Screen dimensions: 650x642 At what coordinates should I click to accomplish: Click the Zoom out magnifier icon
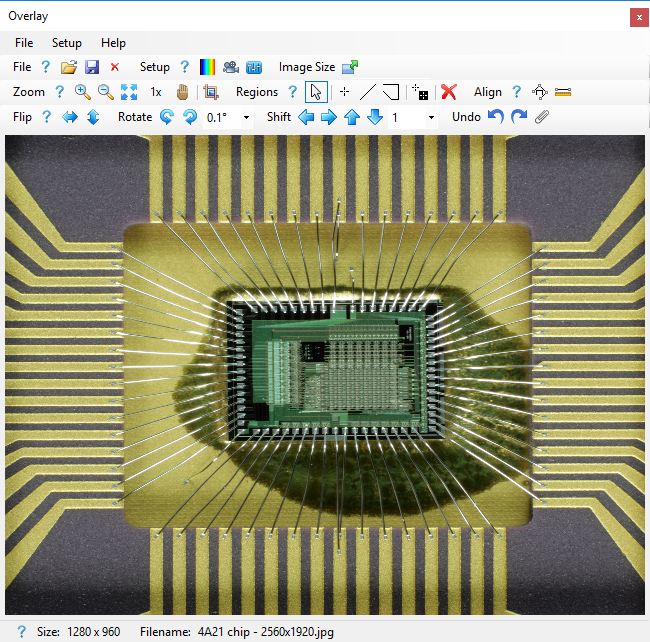[105, 92]
